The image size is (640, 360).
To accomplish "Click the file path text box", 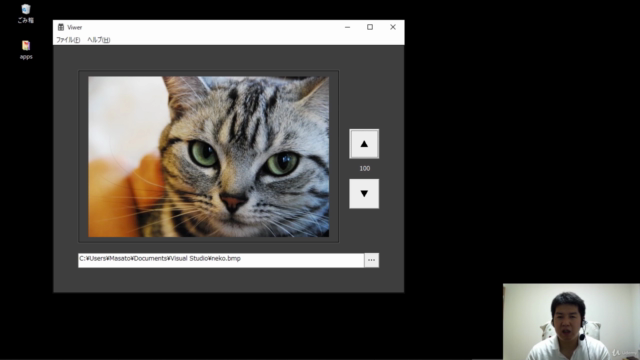I will [221, 260].
